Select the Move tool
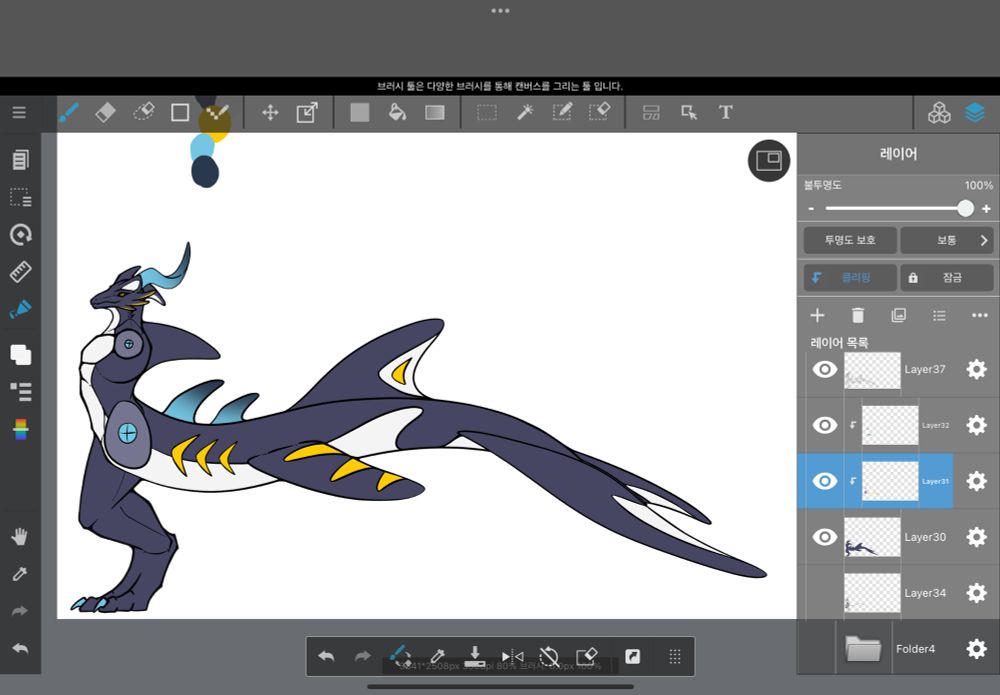This screenshot has width=1000, height=695. tap(270, 113)
